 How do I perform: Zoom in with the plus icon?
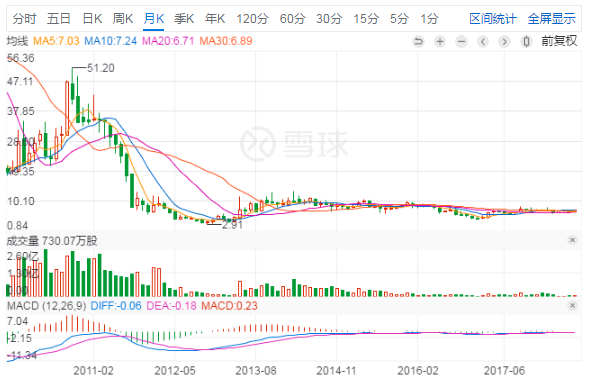pyautogui.click(x=440, y=41)
